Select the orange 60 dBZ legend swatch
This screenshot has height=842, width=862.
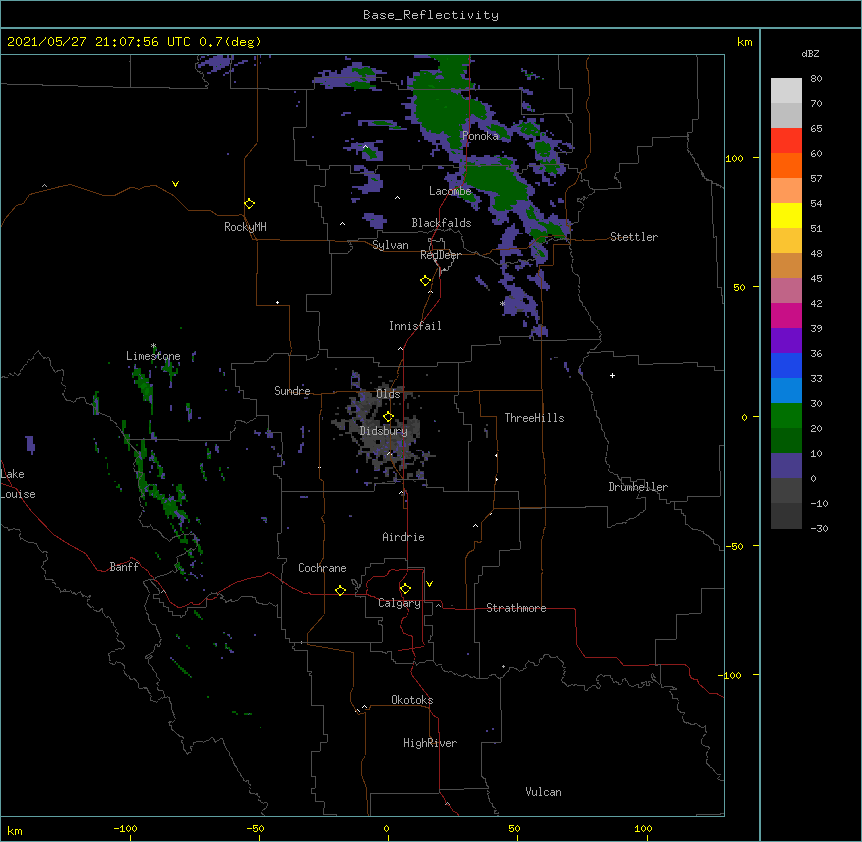786,165
